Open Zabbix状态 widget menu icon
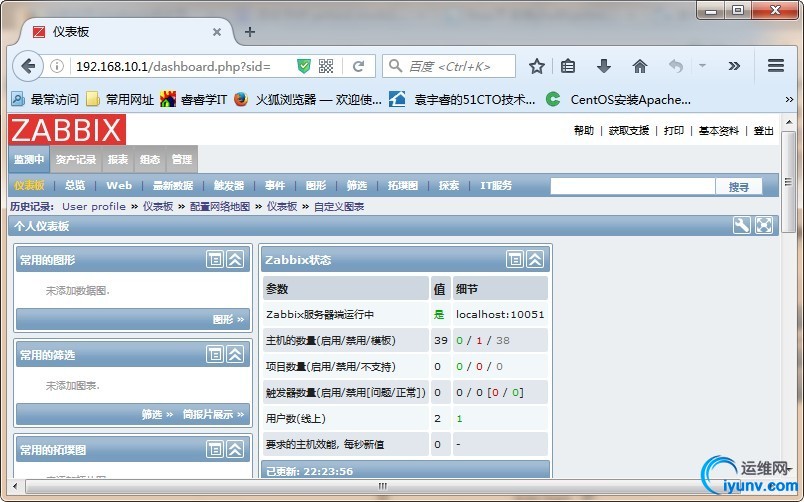 click(515, 259)
